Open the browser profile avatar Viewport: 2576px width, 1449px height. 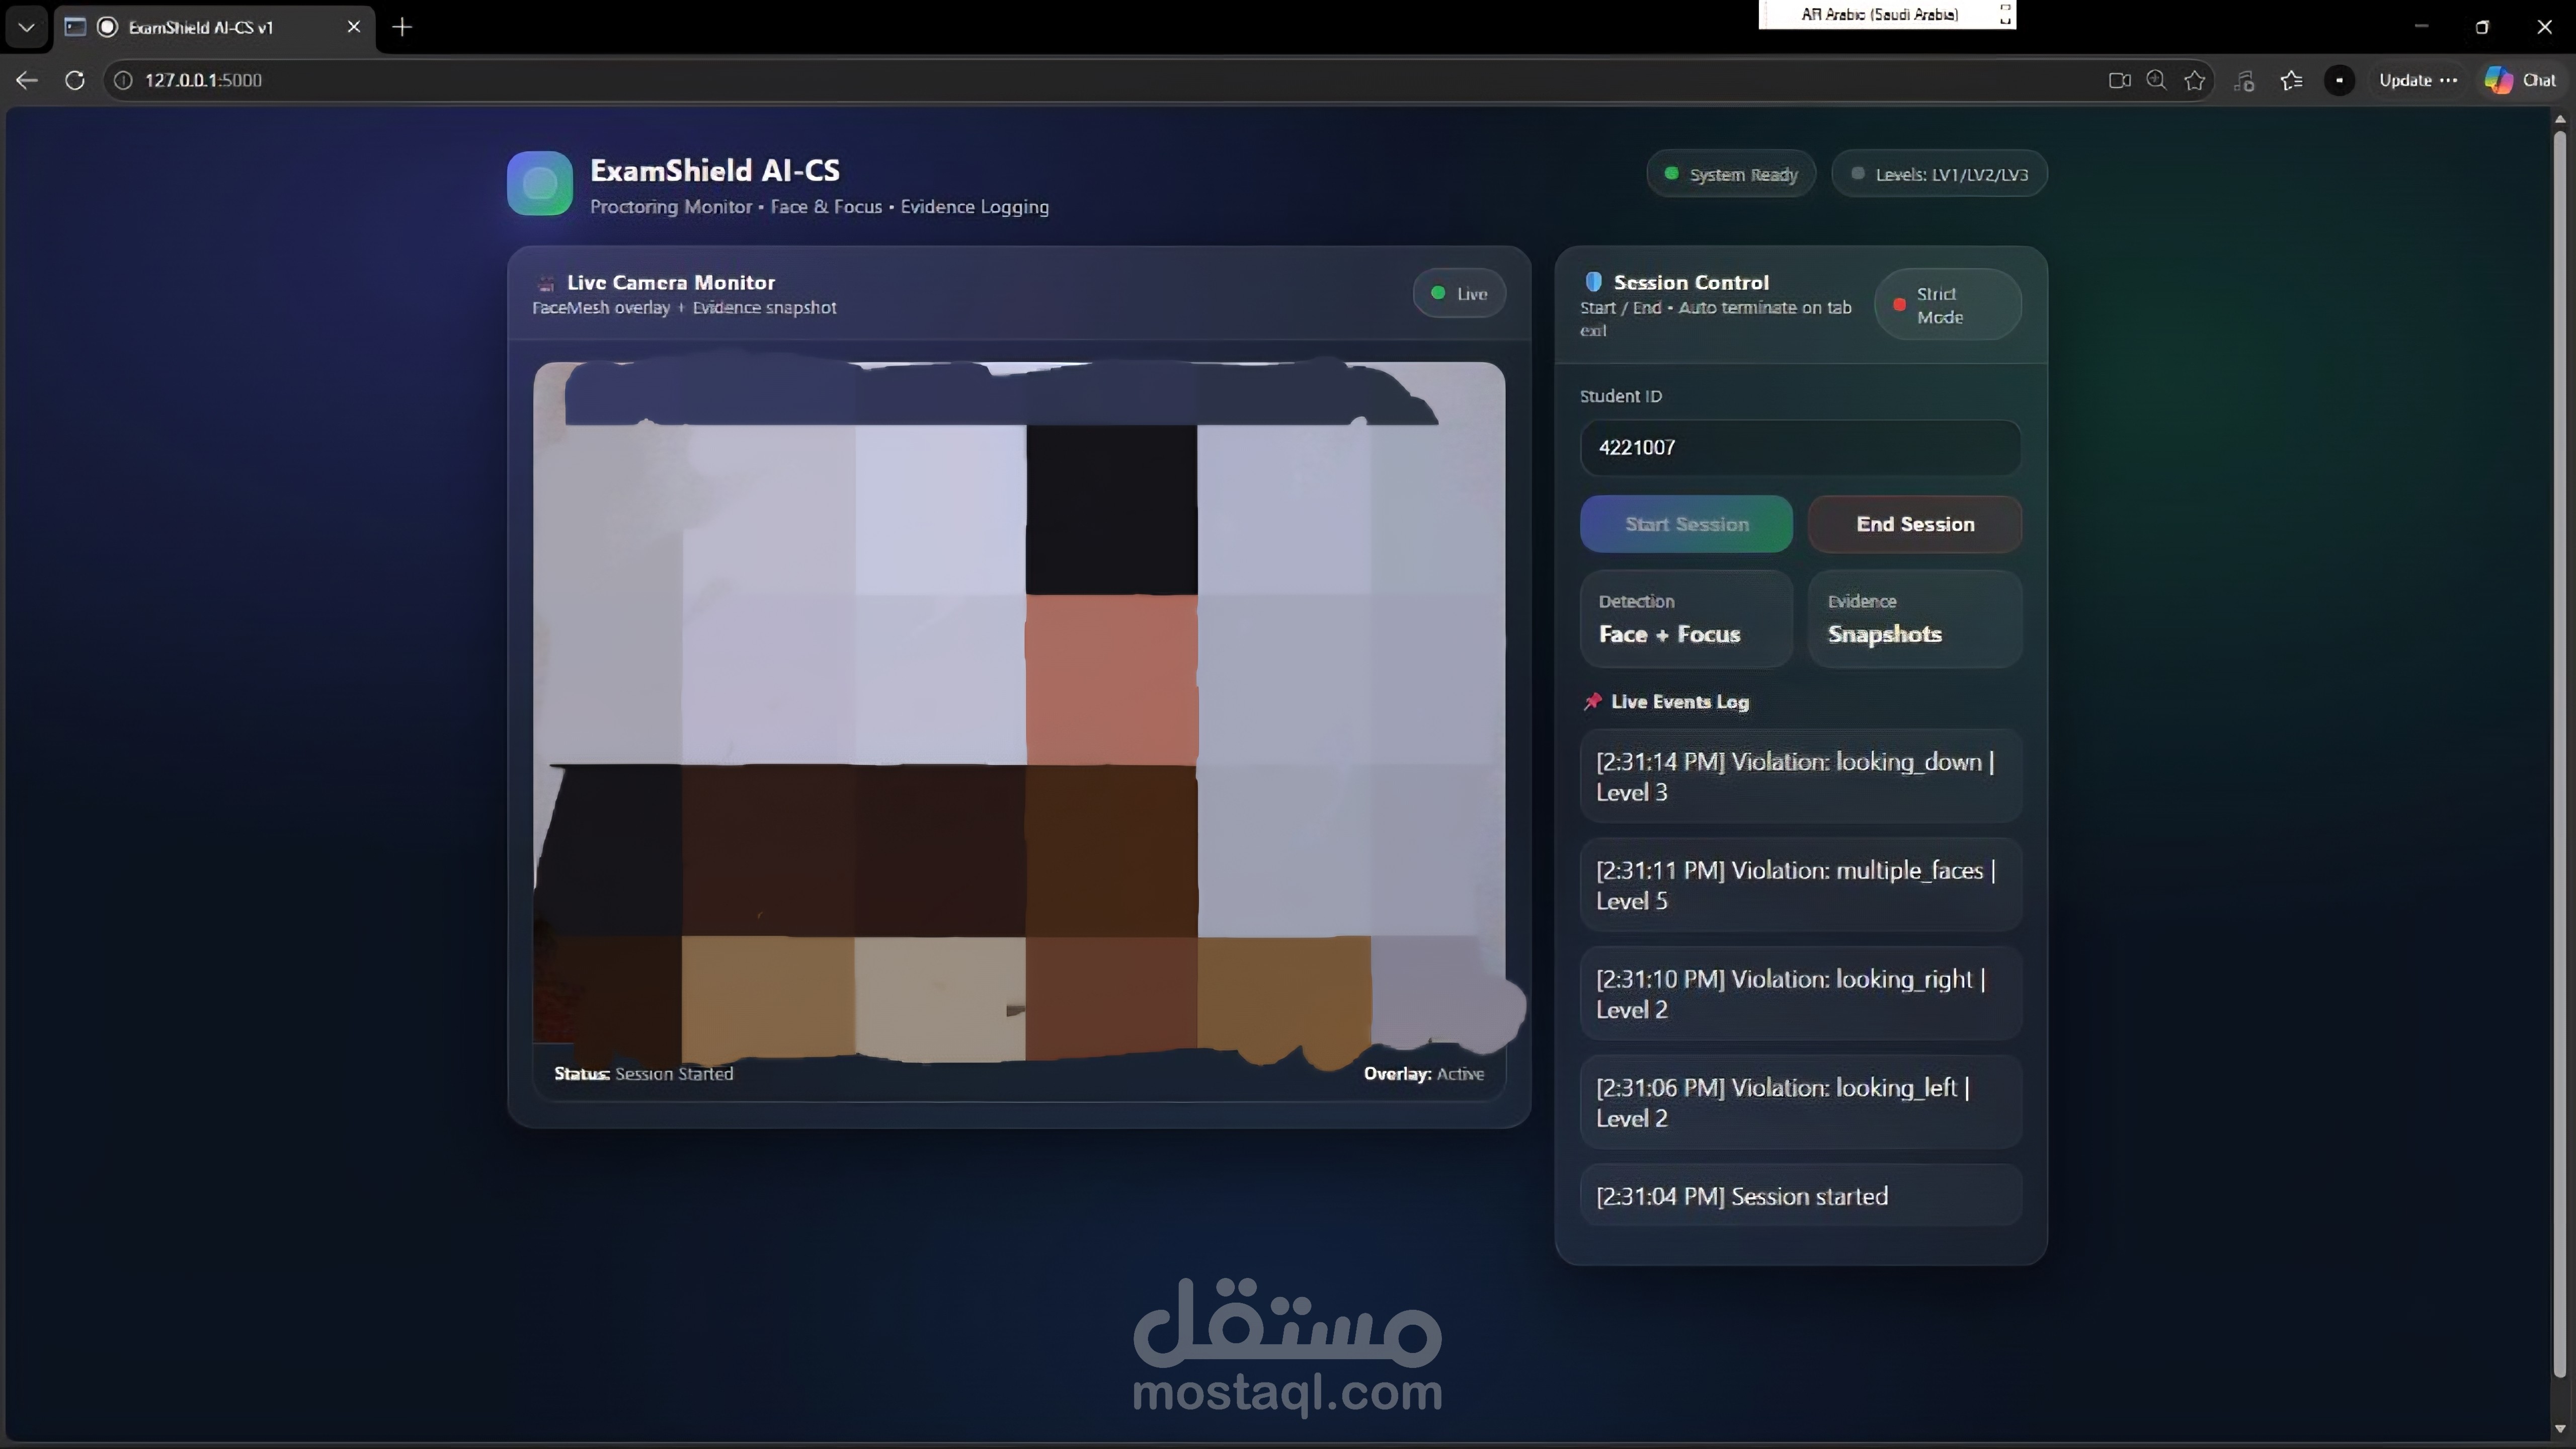point(2339,80)
